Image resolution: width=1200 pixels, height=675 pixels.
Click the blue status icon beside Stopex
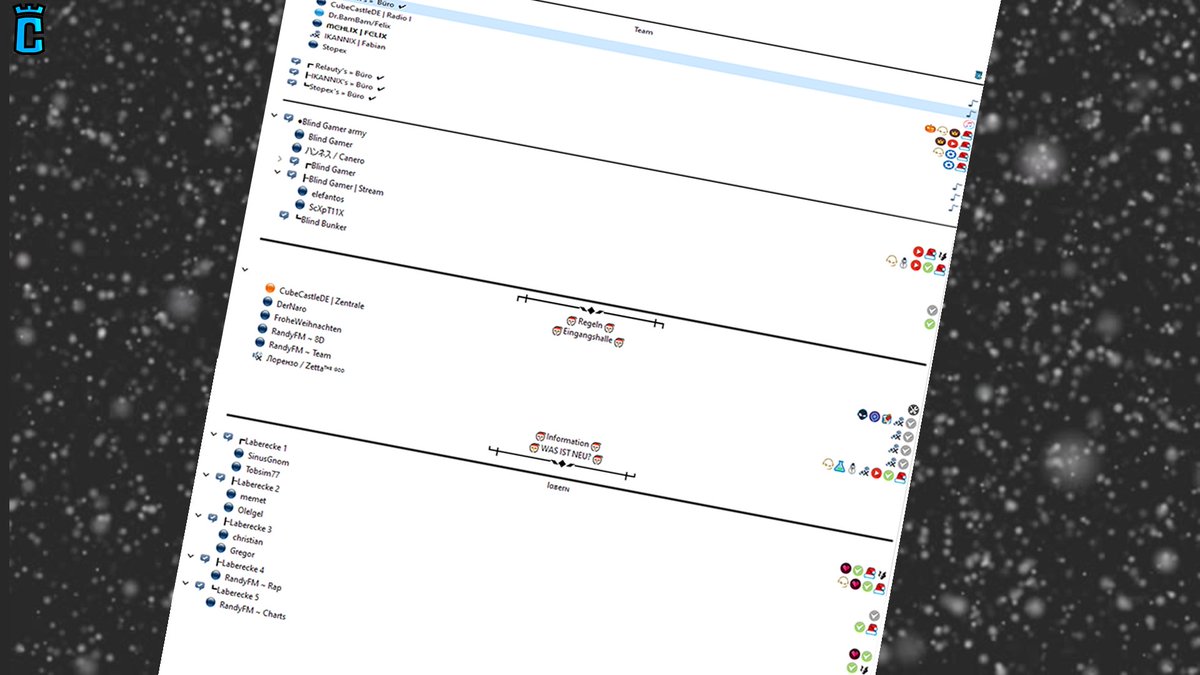(x=313, y=45)
